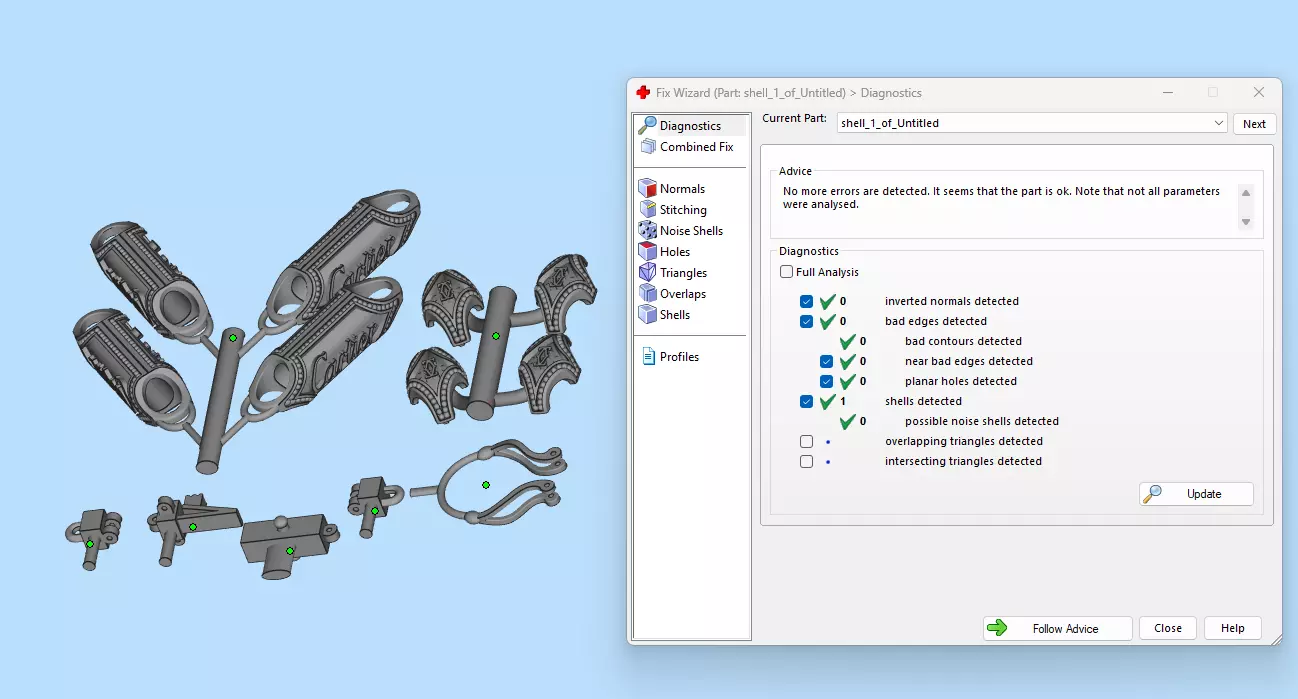Image resolution: width=1298 pixels, height=699 pixels.
Task: Click the Close button at dialog bottom
Action: [x=1168, y=629]
